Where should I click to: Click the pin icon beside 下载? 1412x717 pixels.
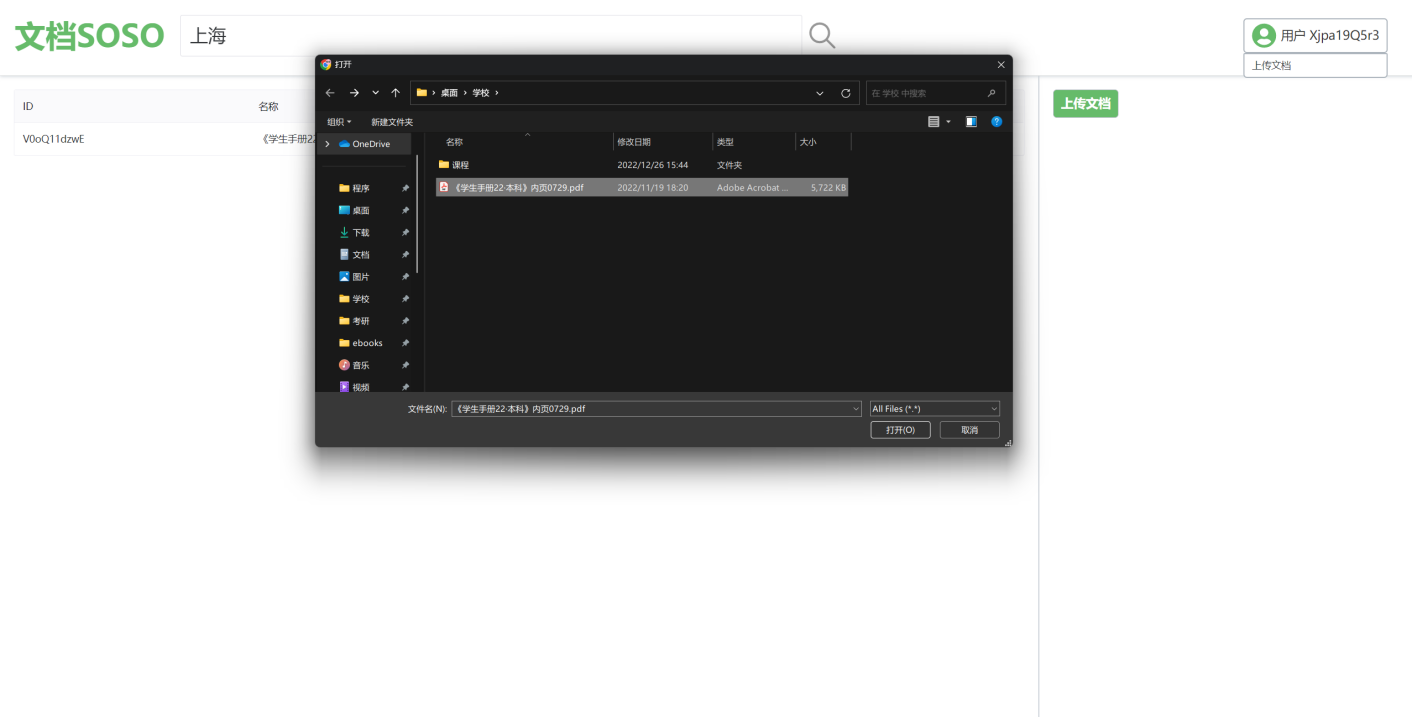pos(405,232)
